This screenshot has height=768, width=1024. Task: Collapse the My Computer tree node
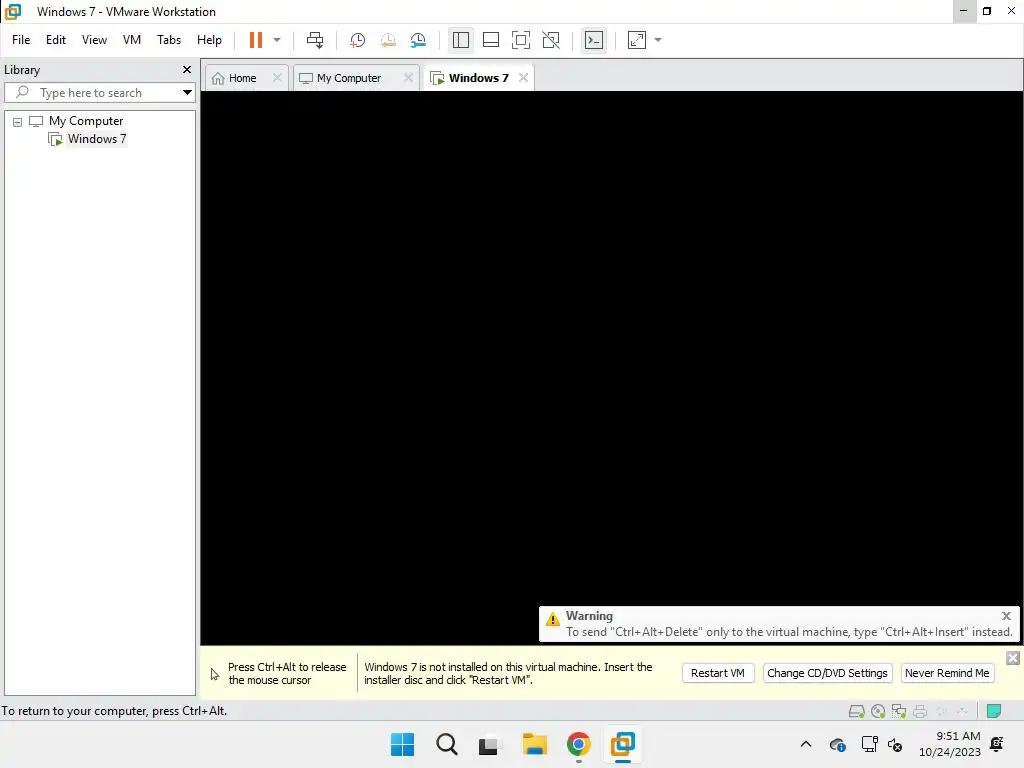(x=18, y=121)
